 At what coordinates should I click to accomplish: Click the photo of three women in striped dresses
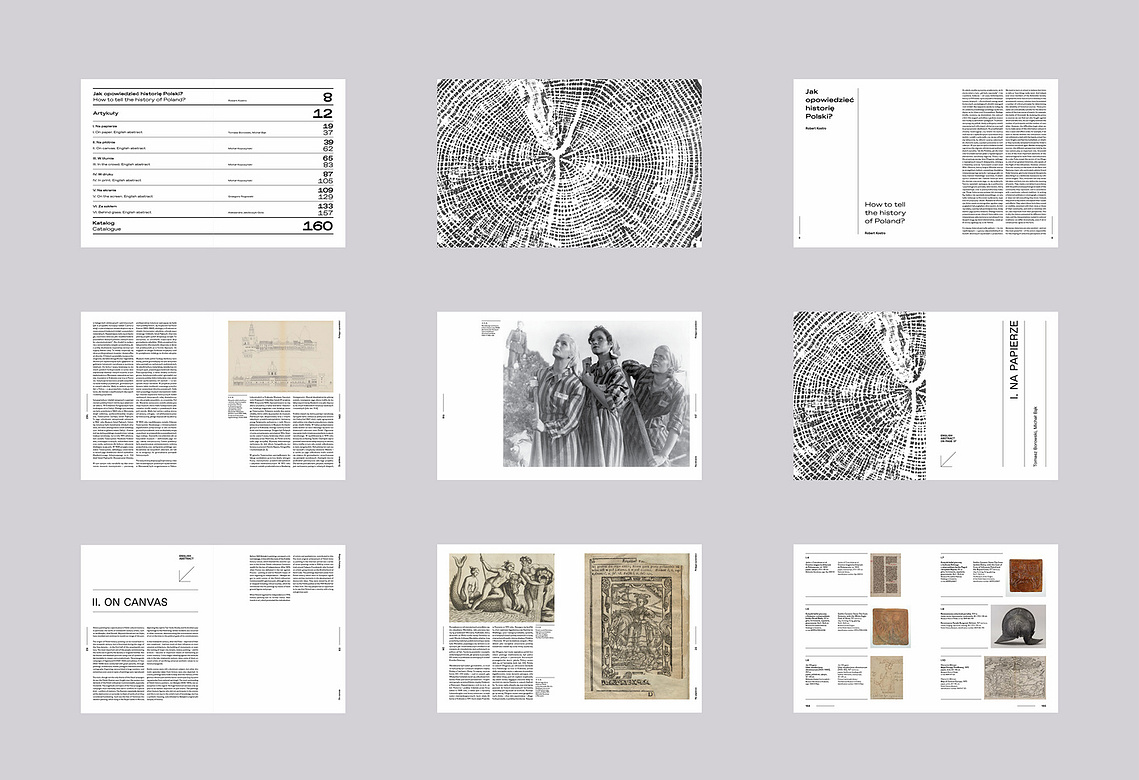click(596, 394)
